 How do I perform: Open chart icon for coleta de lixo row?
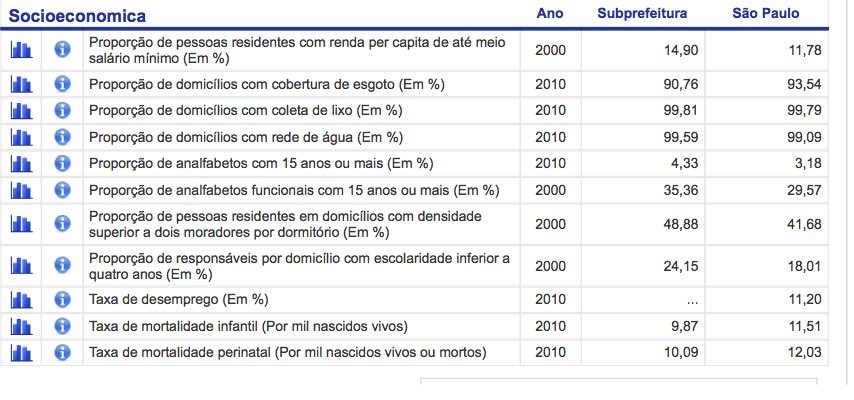point(21,111)
